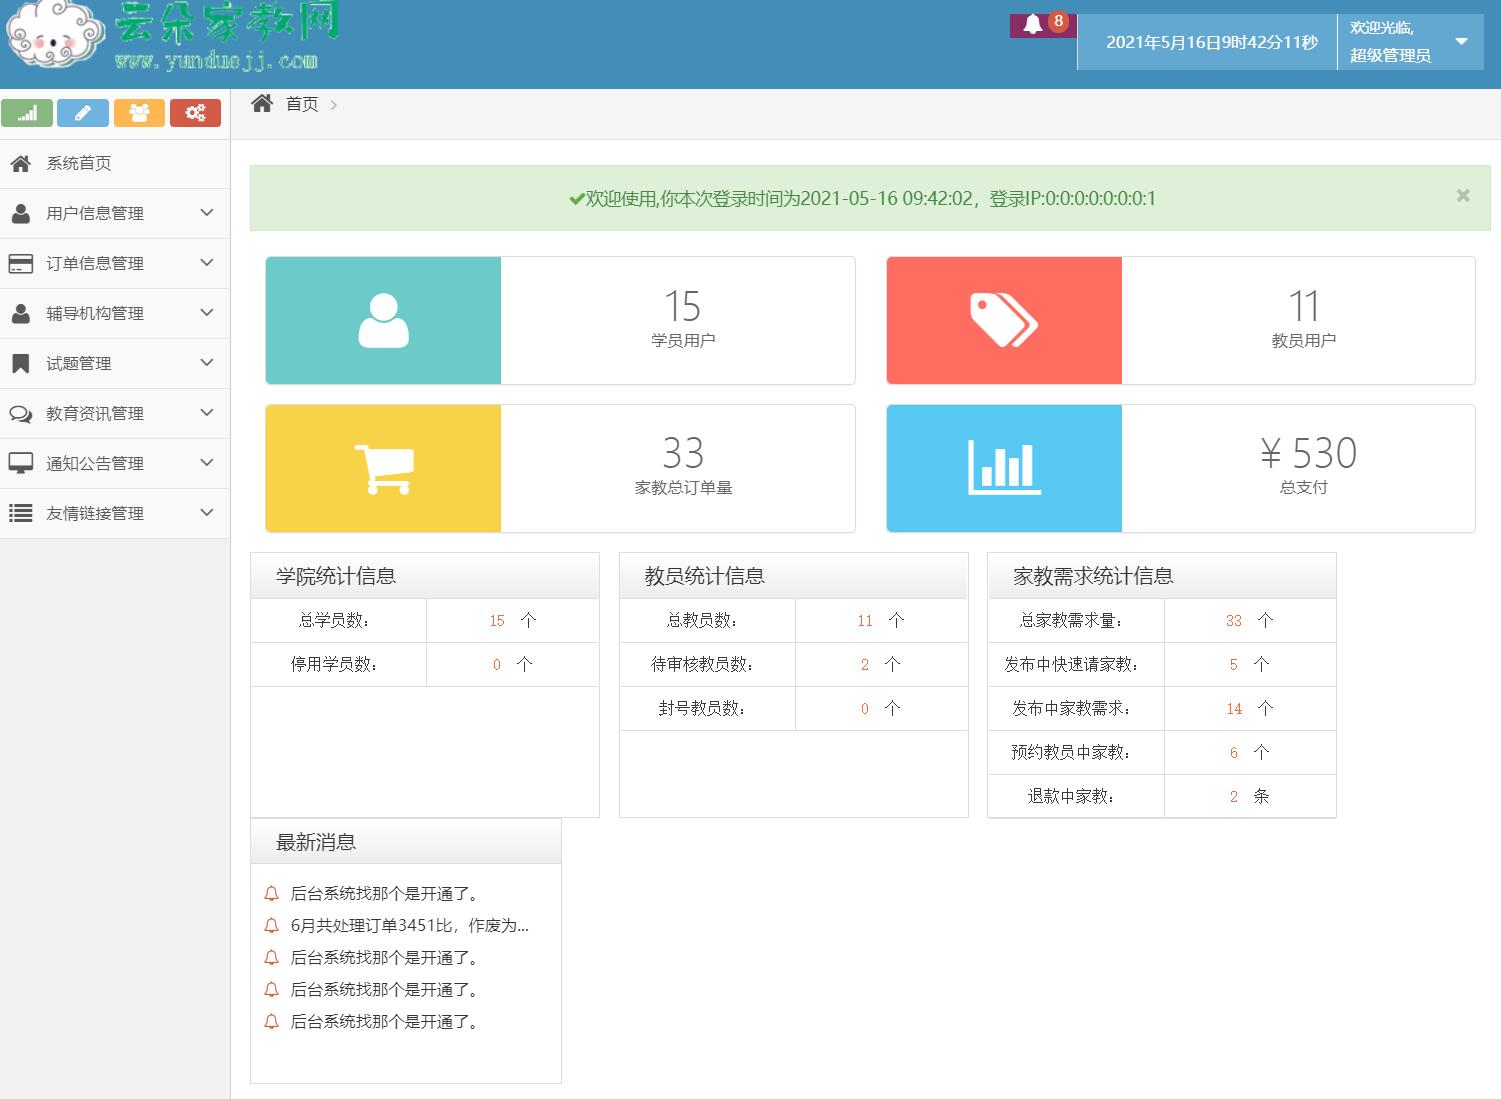Select the green statistics quick-access icon
Screen dimensions: 1501x1099
point(27,113)
